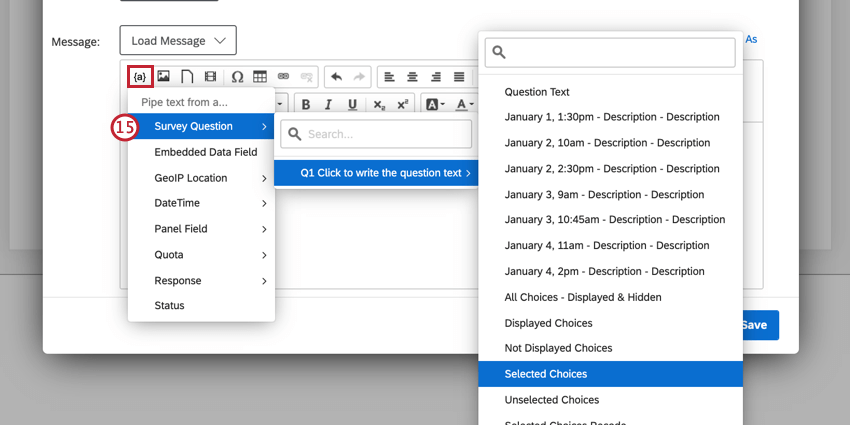Toggle underline formatting

(352, 104)
